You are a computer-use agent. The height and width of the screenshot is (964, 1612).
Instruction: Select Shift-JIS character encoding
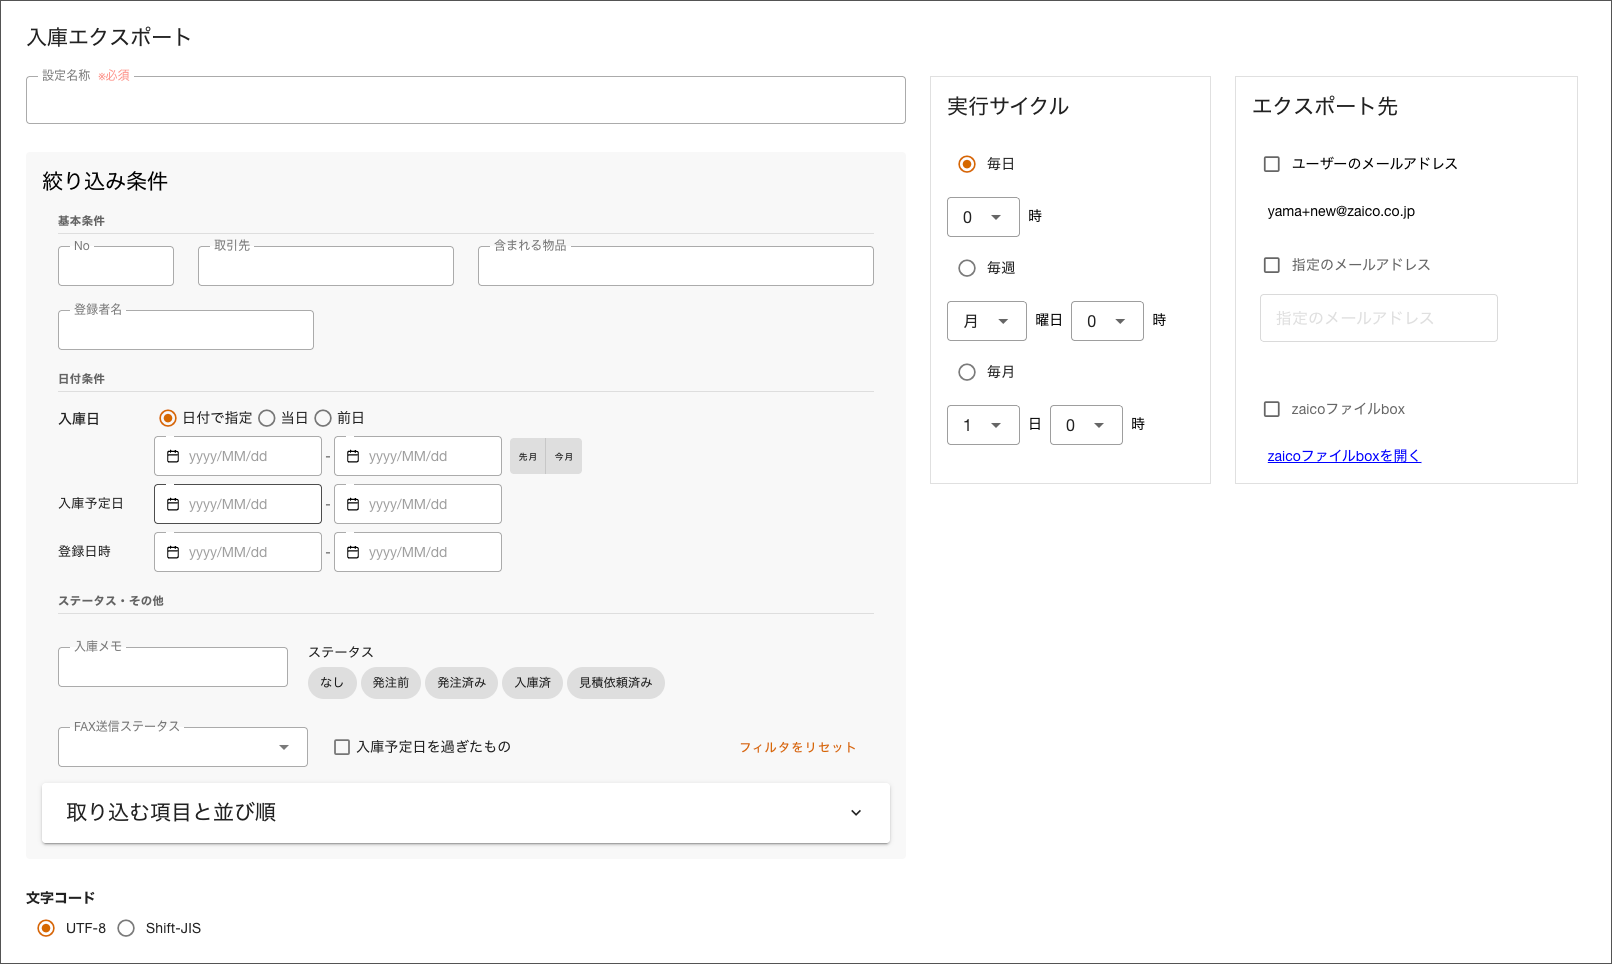pos(126,928)
